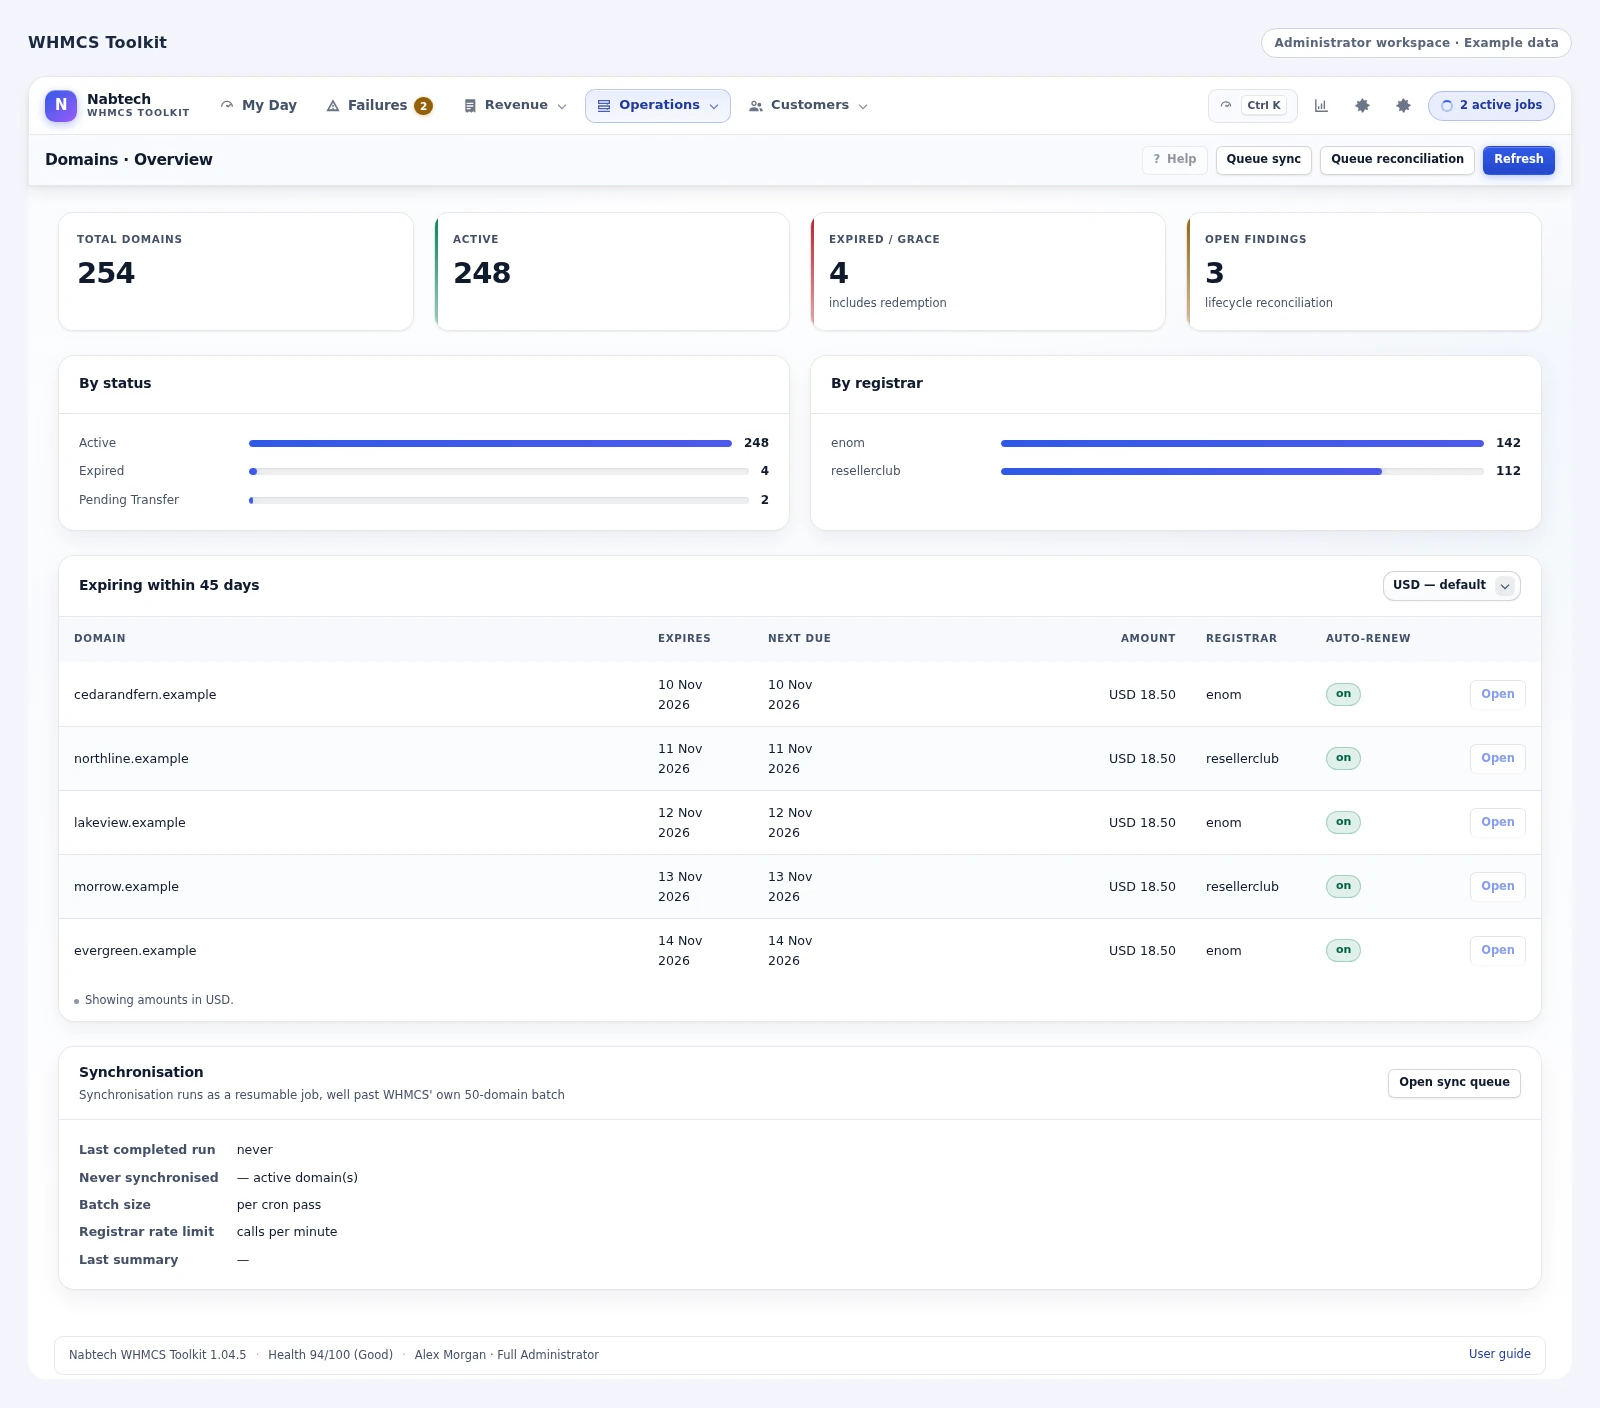The width and height of the screenshot is (1600, 1408).
Task: Click the Total Domains 254 card
Action: coord(236,271)
